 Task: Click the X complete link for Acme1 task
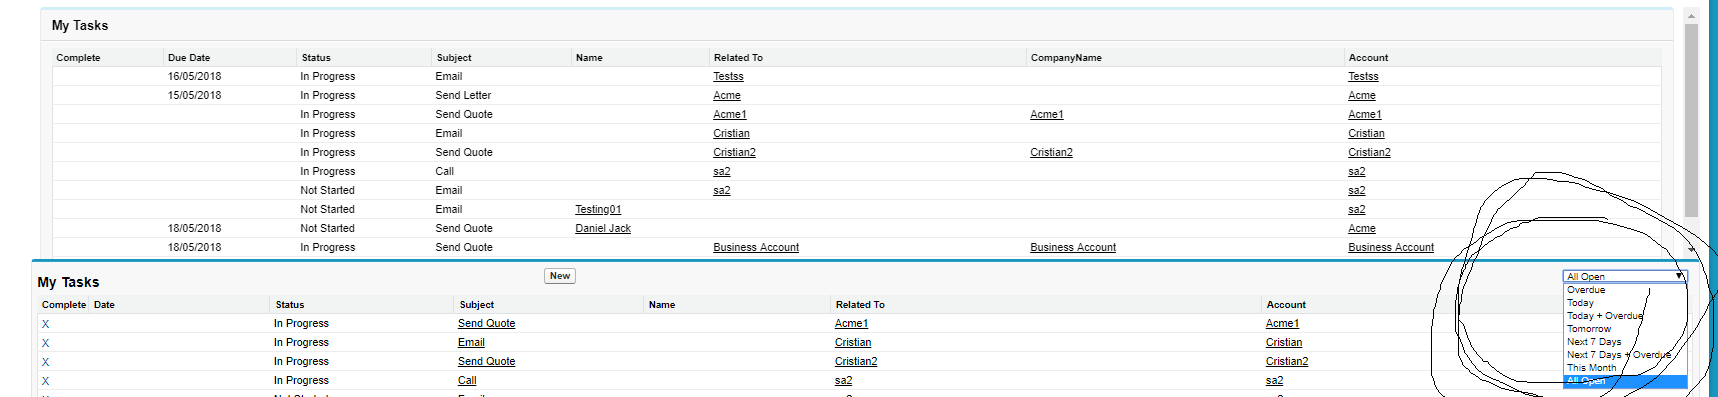pyautogui.click(x=45, y=324)
